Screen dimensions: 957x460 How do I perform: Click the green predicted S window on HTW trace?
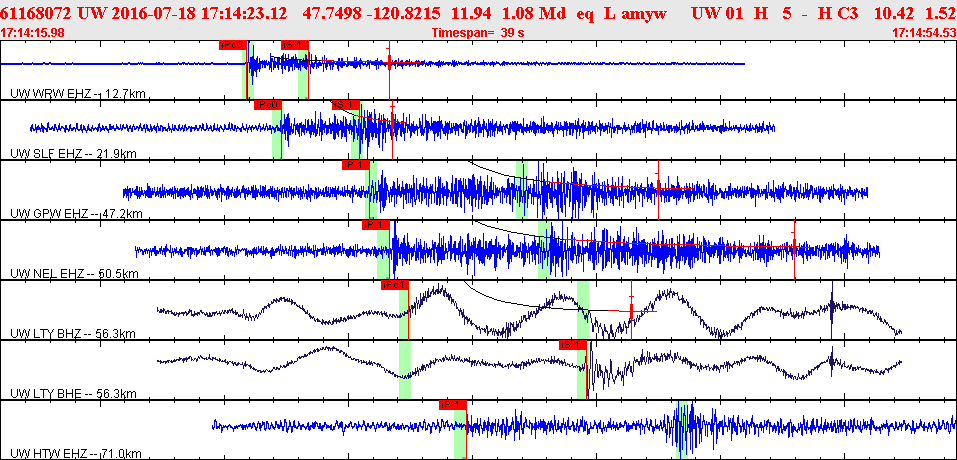point(683,429)
